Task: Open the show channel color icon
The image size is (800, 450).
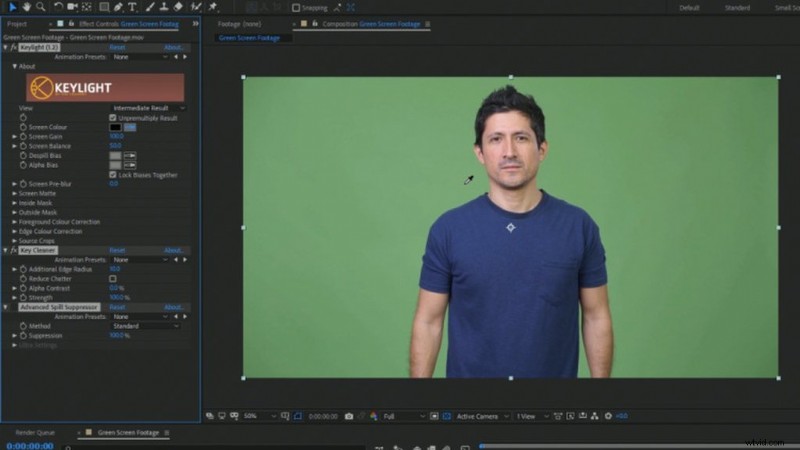Action: click(x=374, y=416)
